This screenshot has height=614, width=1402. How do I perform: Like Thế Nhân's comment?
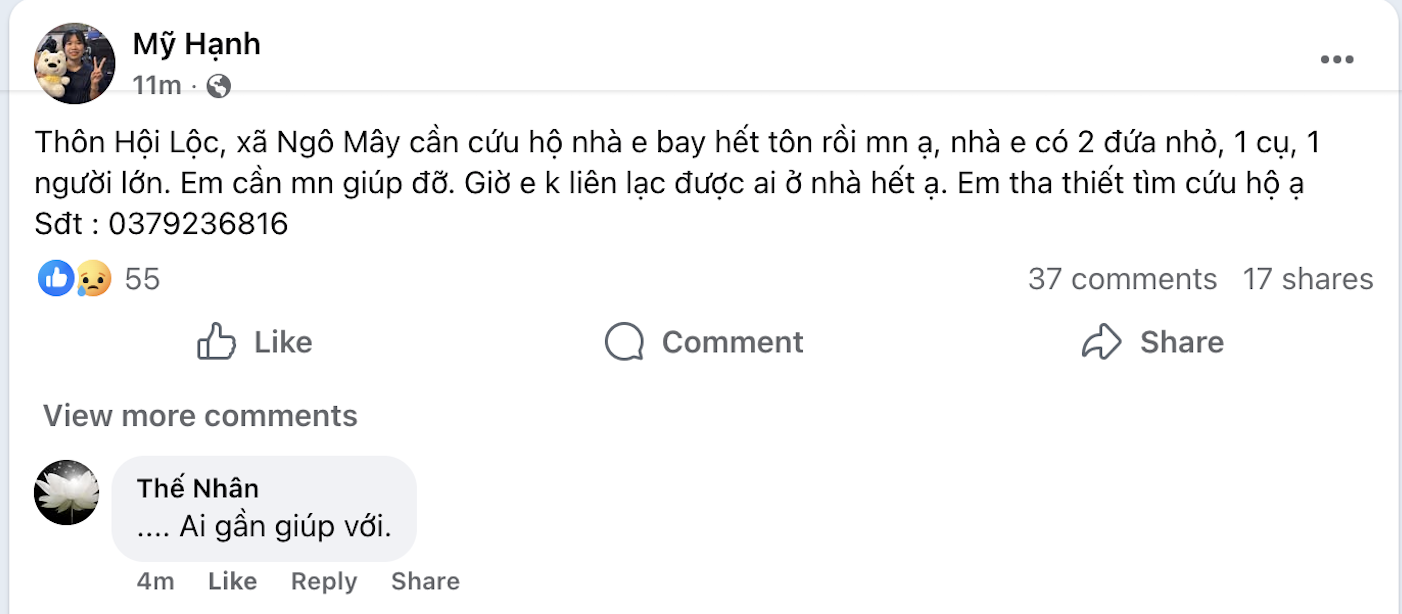[232, 581]
